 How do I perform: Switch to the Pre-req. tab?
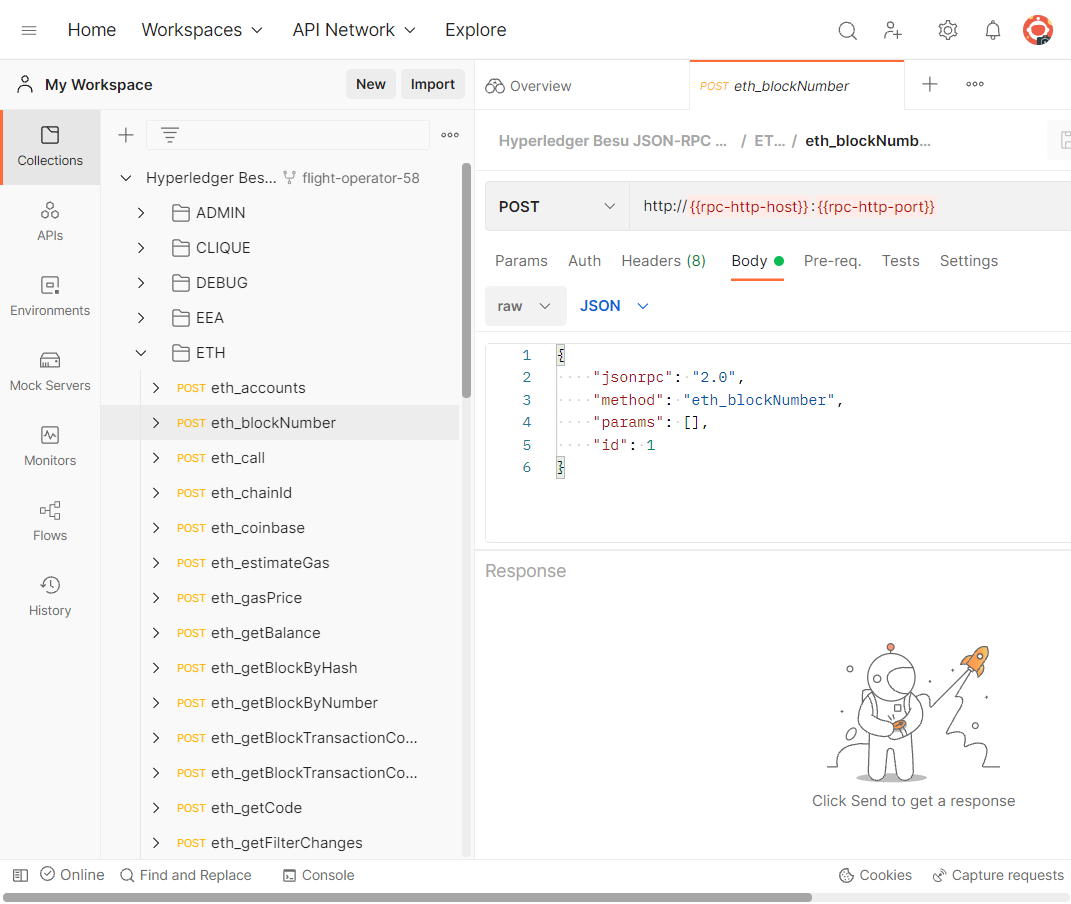(x=833, y=261)
